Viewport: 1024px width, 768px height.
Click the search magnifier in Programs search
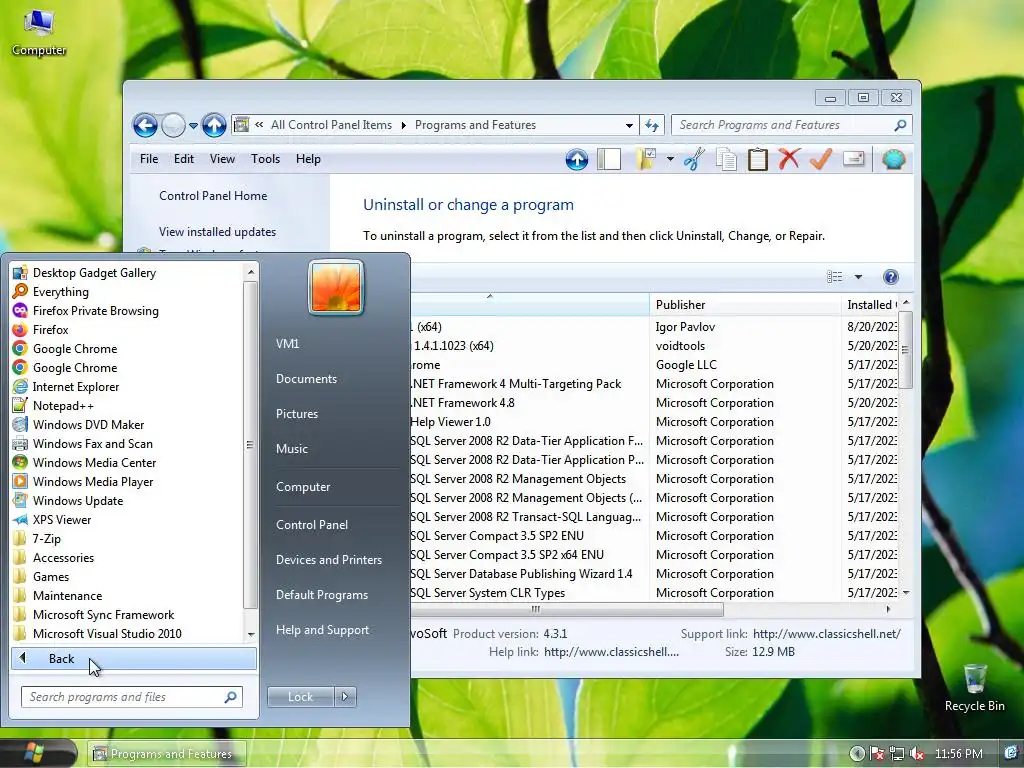[900, 125]
